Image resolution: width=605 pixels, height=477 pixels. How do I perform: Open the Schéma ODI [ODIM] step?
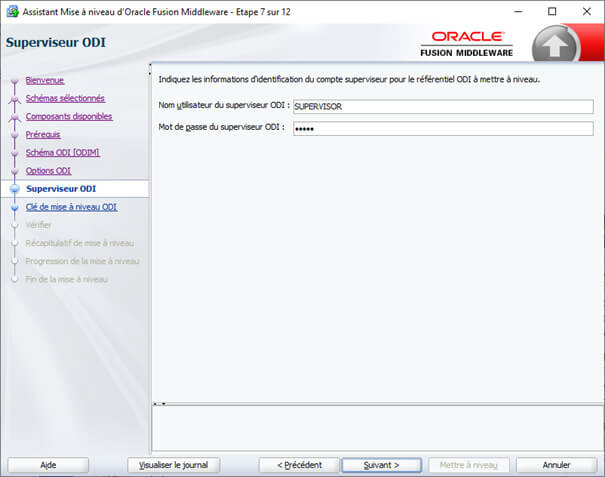[63, 153]
